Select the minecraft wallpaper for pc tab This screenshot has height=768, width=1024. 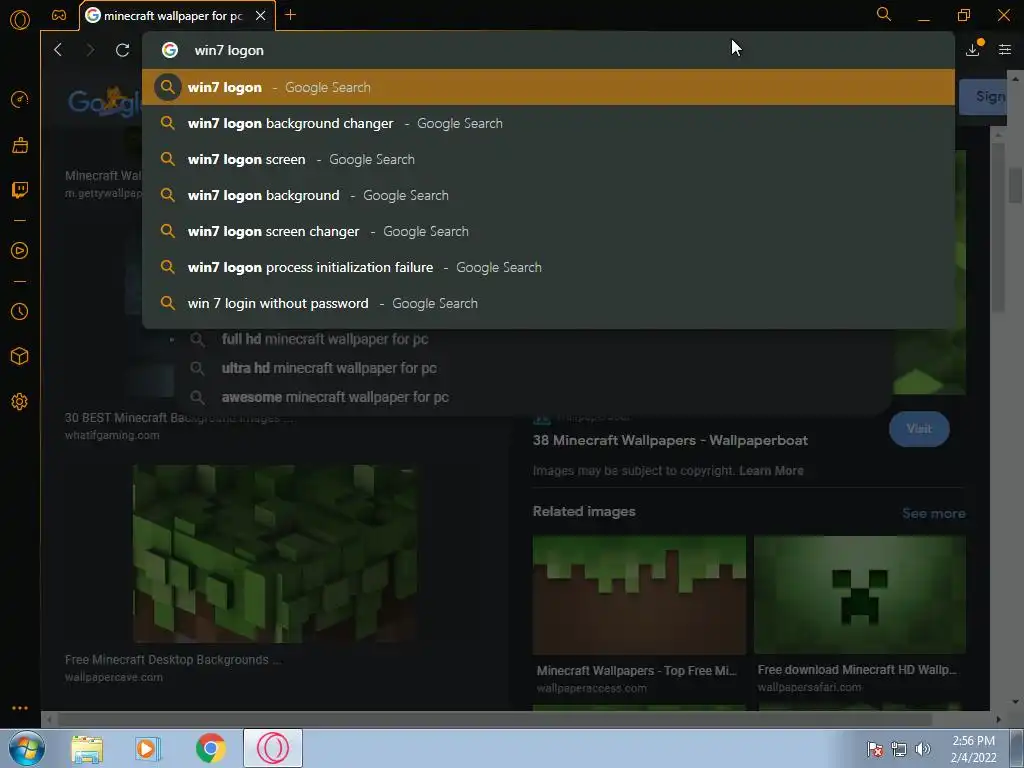pos(174,16)
